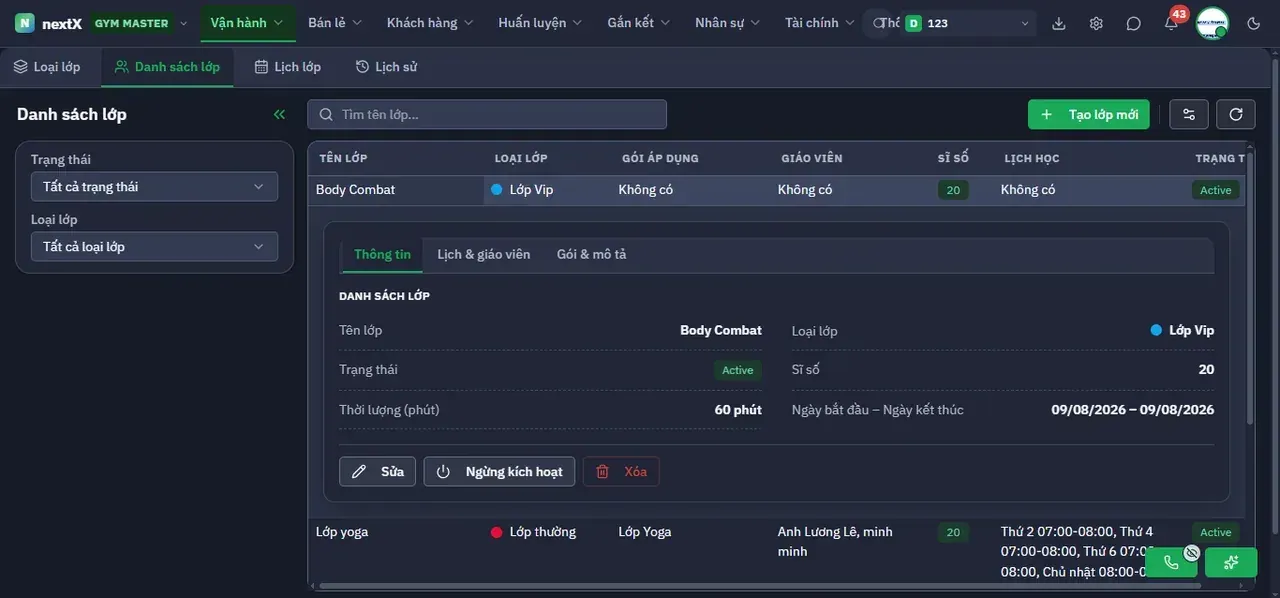The width and height of the screenshot is (1280, 598).
Task: Open the chat bubble icon
Action: coord(1133,23)
